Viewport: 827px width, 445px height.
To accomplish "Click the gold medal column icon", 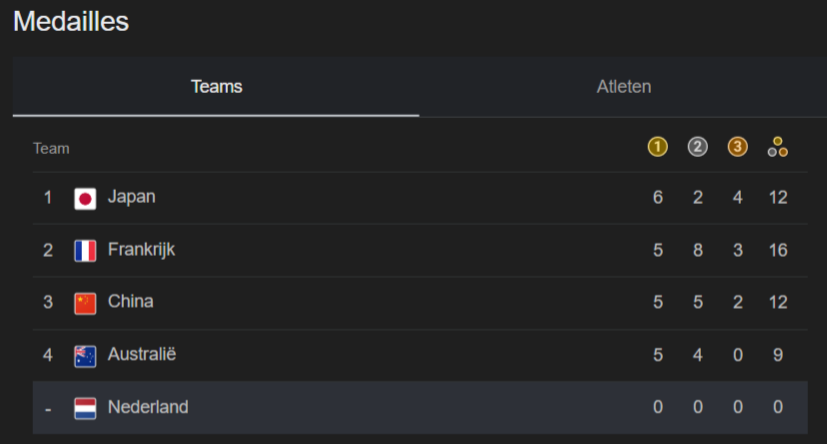I will [657, 147].
